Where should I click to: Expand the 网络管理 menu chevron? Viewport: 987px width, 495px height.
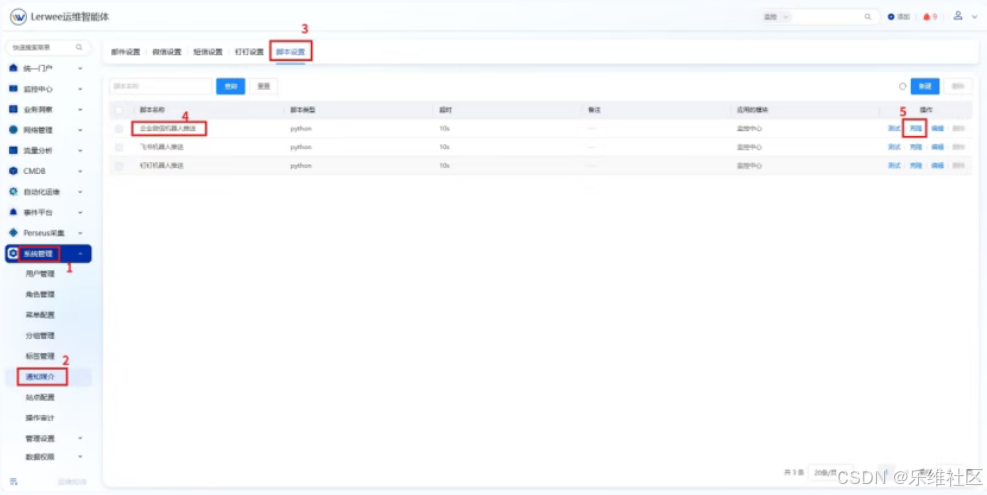(x=80, y=130)
